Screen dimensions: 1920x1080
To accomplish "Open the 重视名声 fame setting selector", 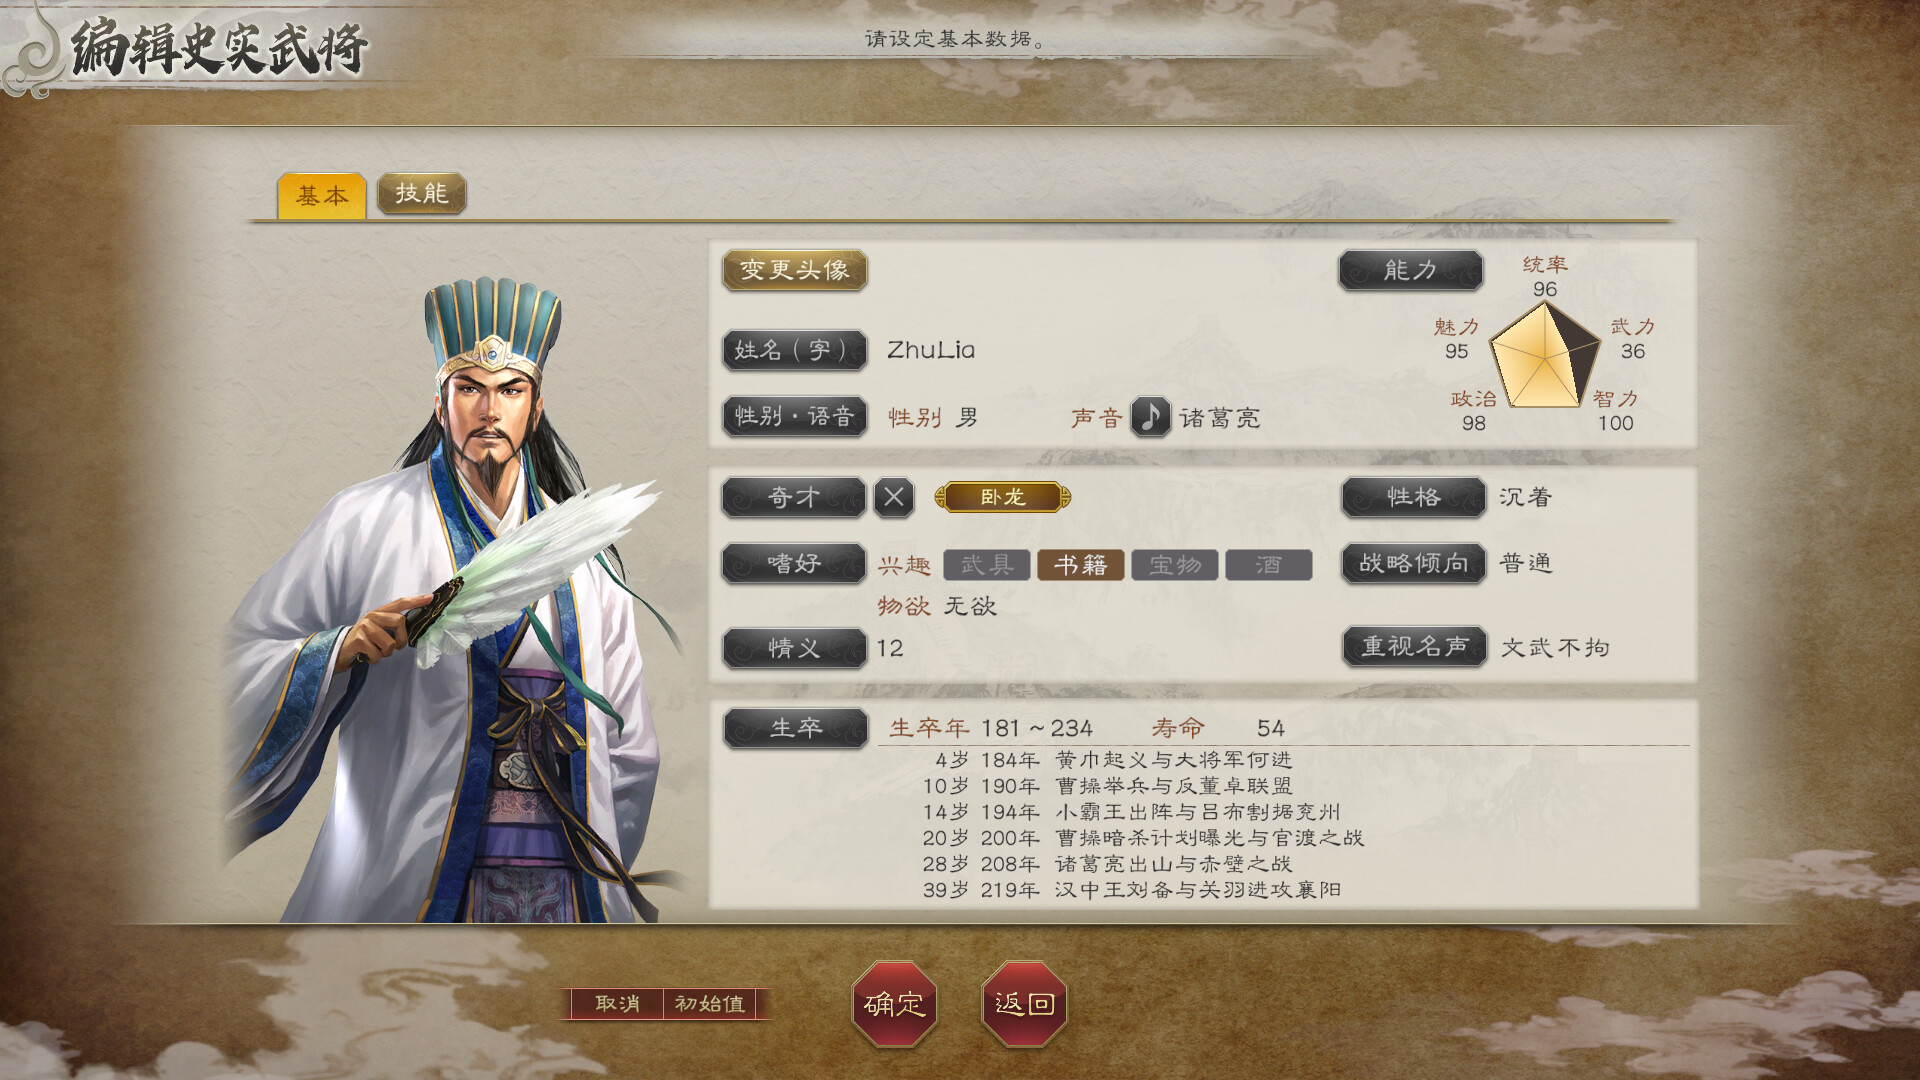I will click(1414, 647).
